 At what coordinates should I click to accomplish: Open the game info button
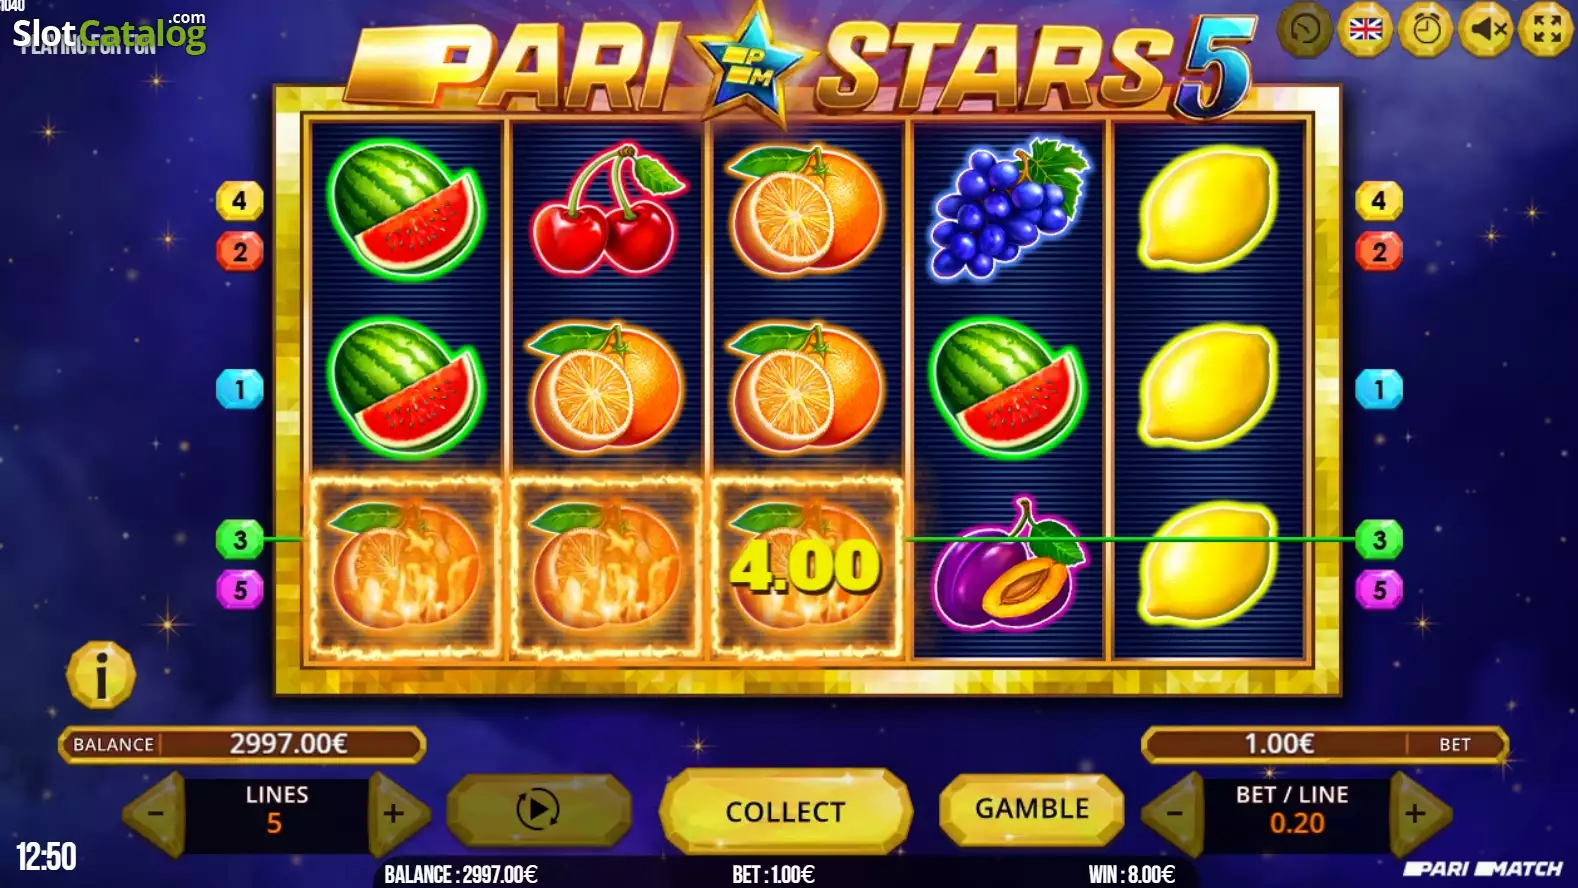point(100,675)
